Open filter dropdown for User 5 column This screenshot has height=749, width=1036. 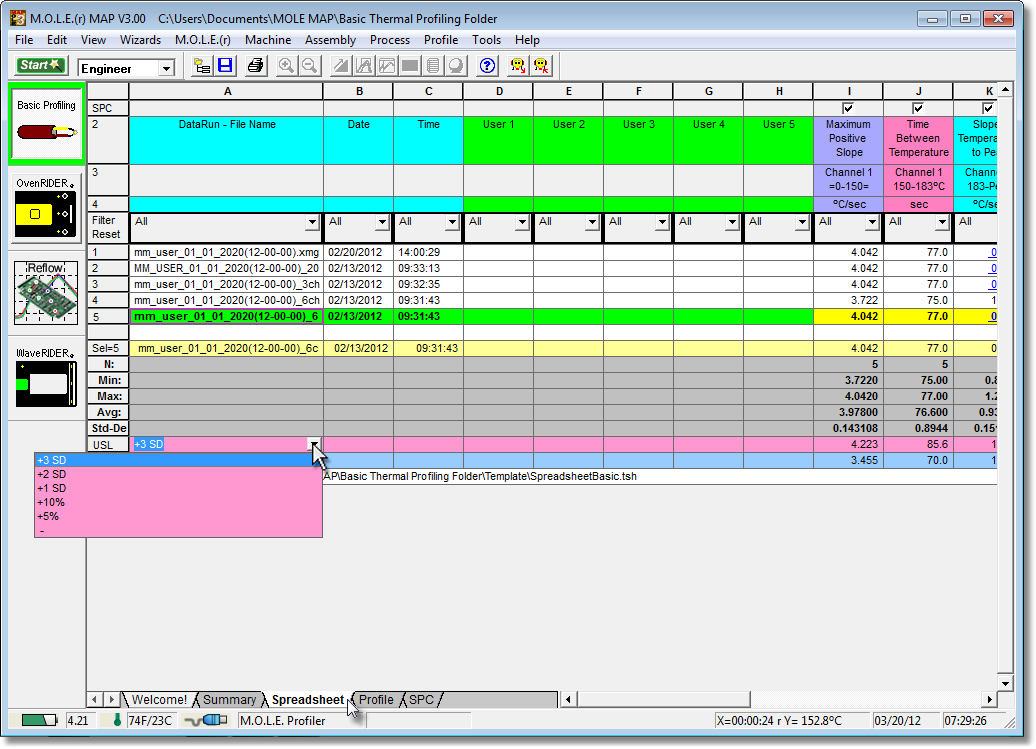point(803,222)
